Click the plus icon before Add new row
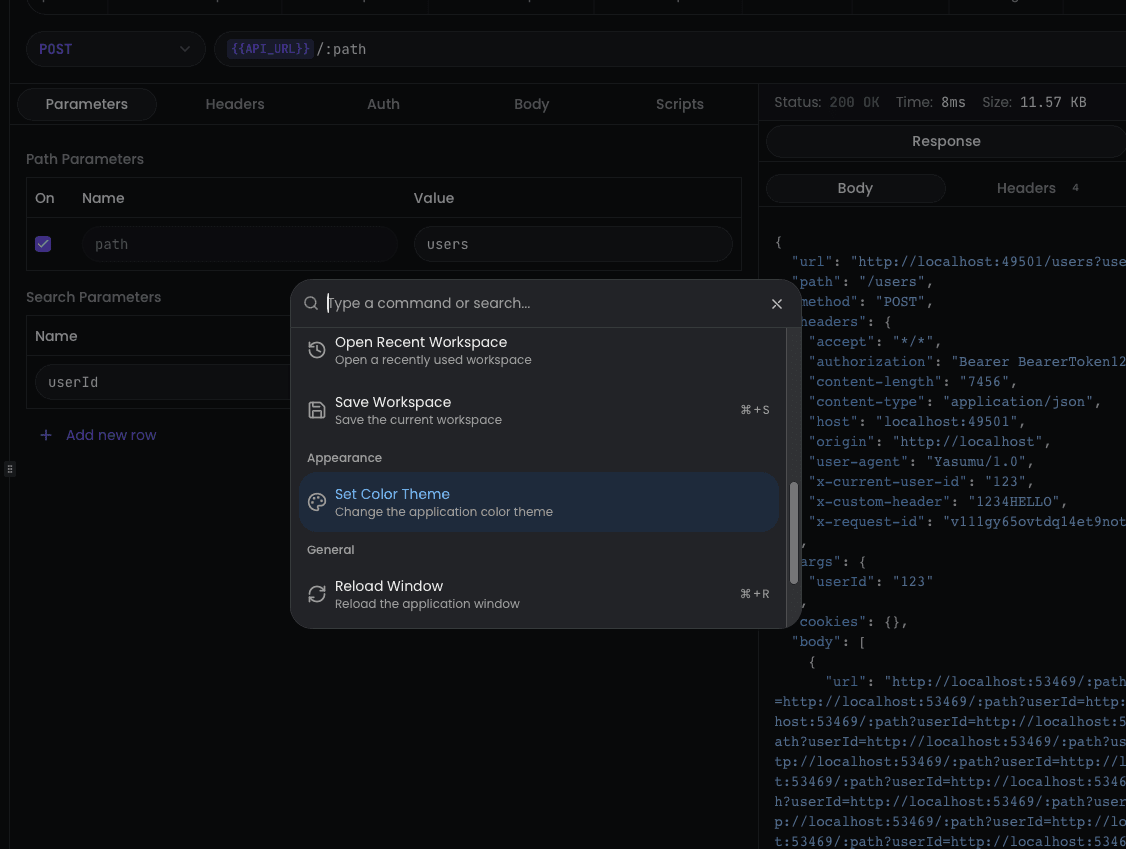The height and width of the screenshot is (849, 1126). (46, 435)
